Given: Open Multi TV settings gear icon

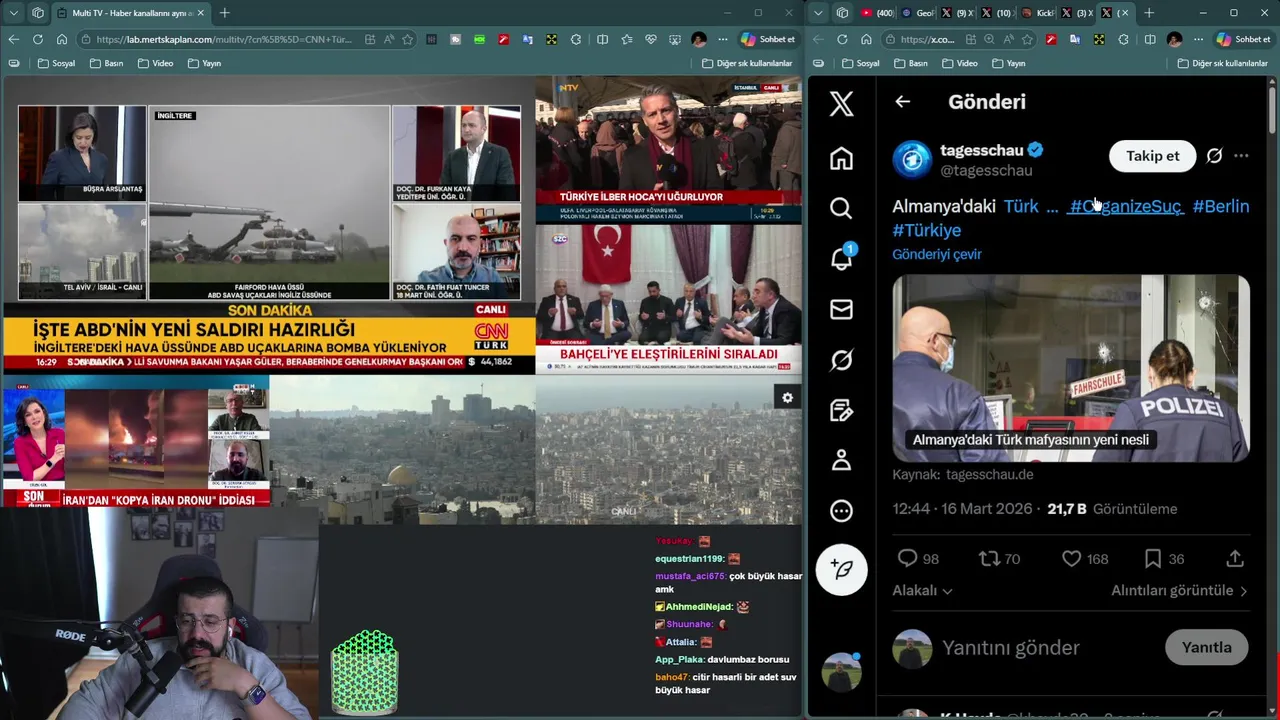Looking at the screenshot, I should [787, 398].
